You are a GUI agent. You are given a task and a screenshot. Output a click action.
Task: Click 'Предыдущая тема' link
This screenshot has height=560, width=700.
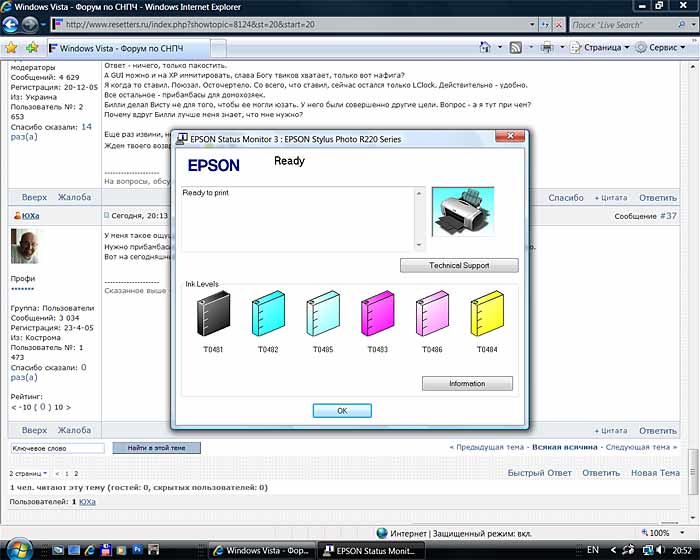pos(490,447)
